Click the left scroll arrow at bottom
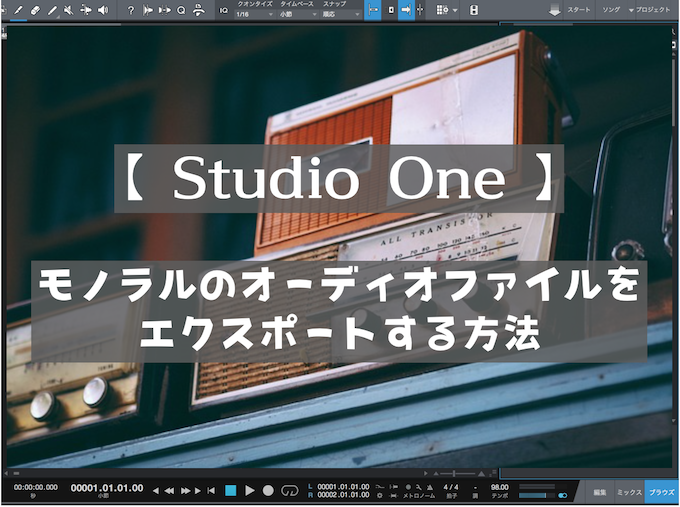 tap(6, 473)
